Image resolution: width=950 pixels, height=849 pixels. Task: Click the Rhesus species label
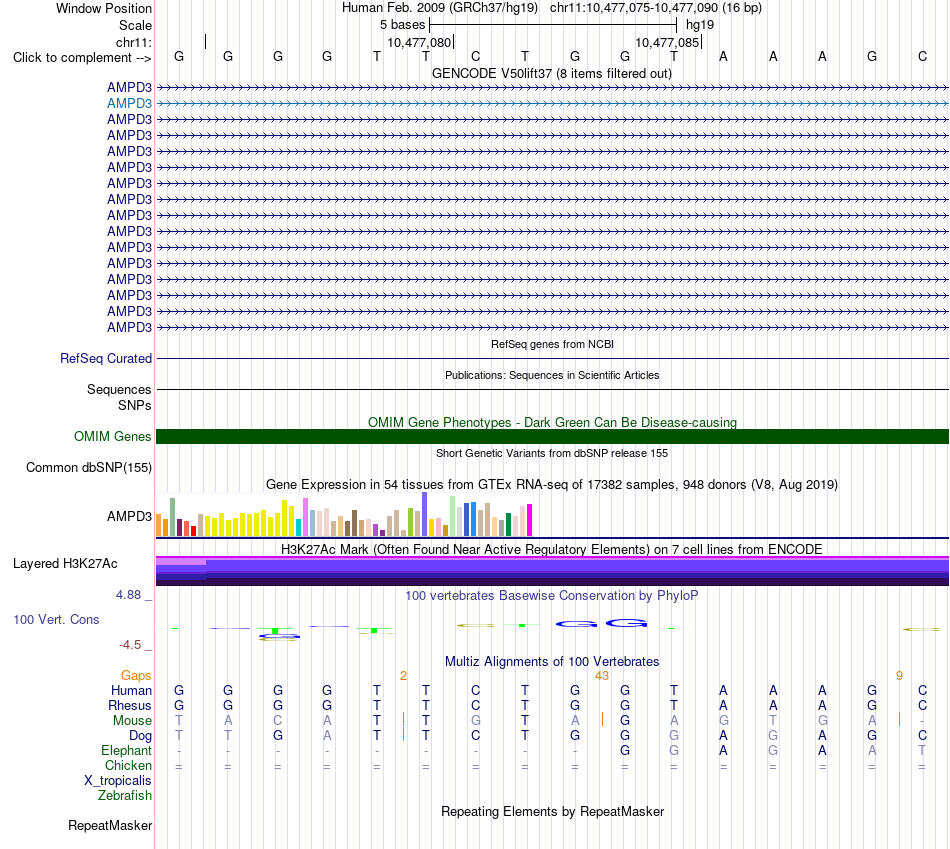coord(130,705)
